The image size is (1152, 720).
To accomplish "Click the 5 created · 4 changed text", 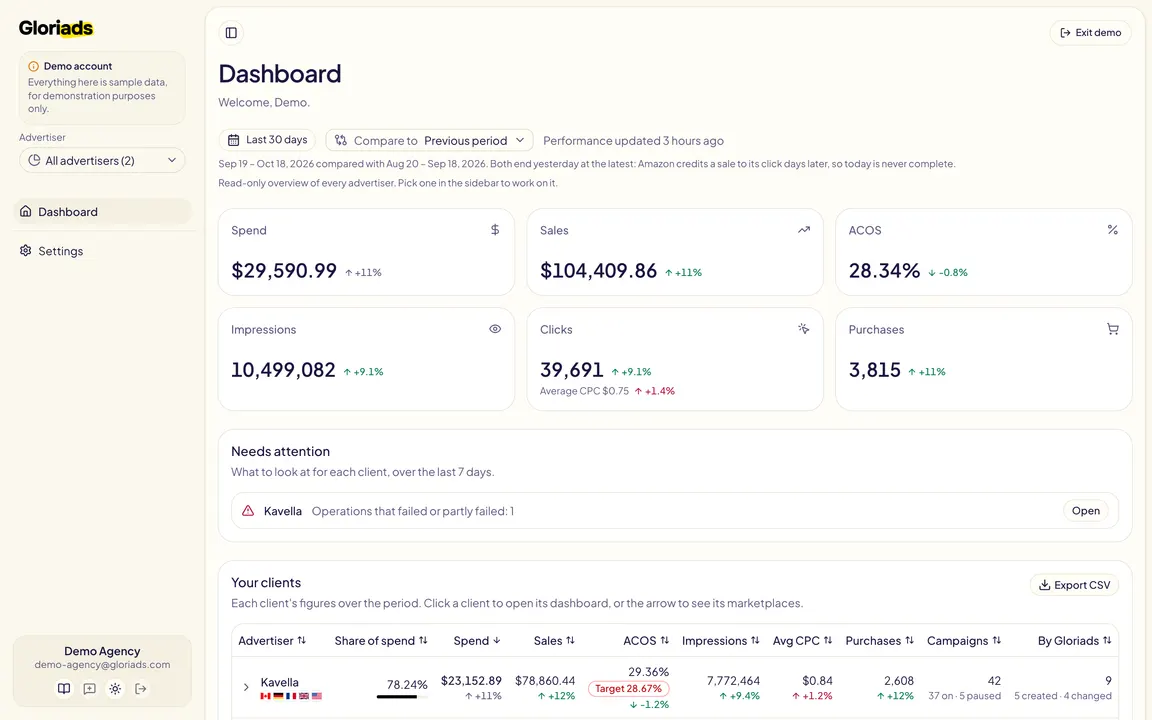I will click(x=1062, y=696).
